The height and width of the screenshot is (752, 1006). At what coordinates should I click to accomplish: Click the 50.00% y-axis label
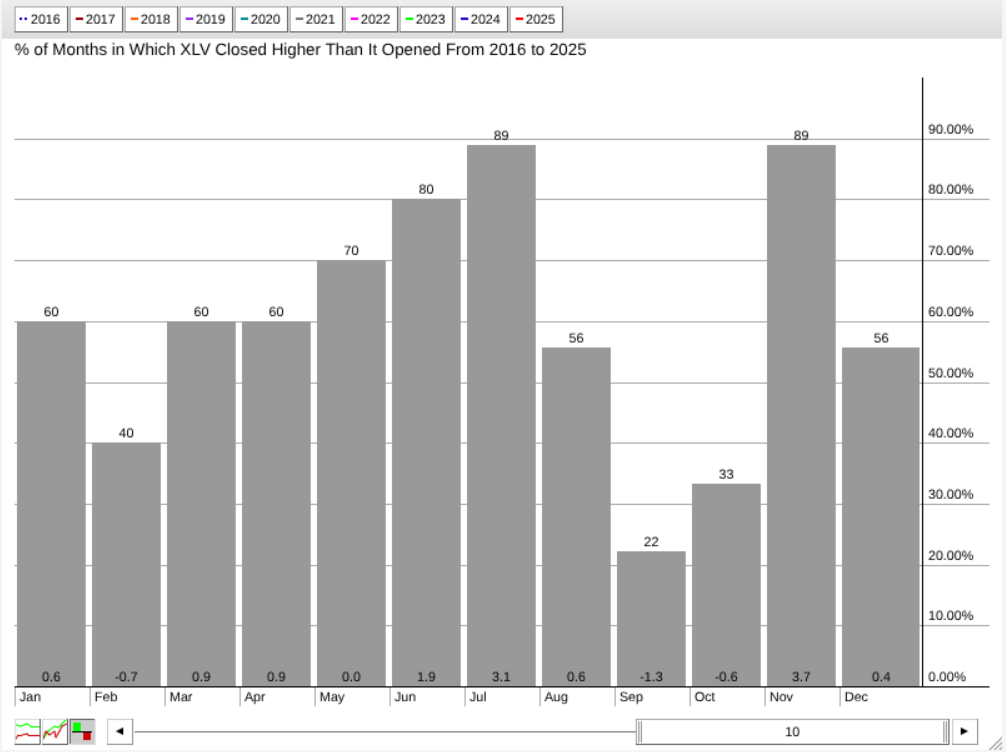click(x=951, y=373)
